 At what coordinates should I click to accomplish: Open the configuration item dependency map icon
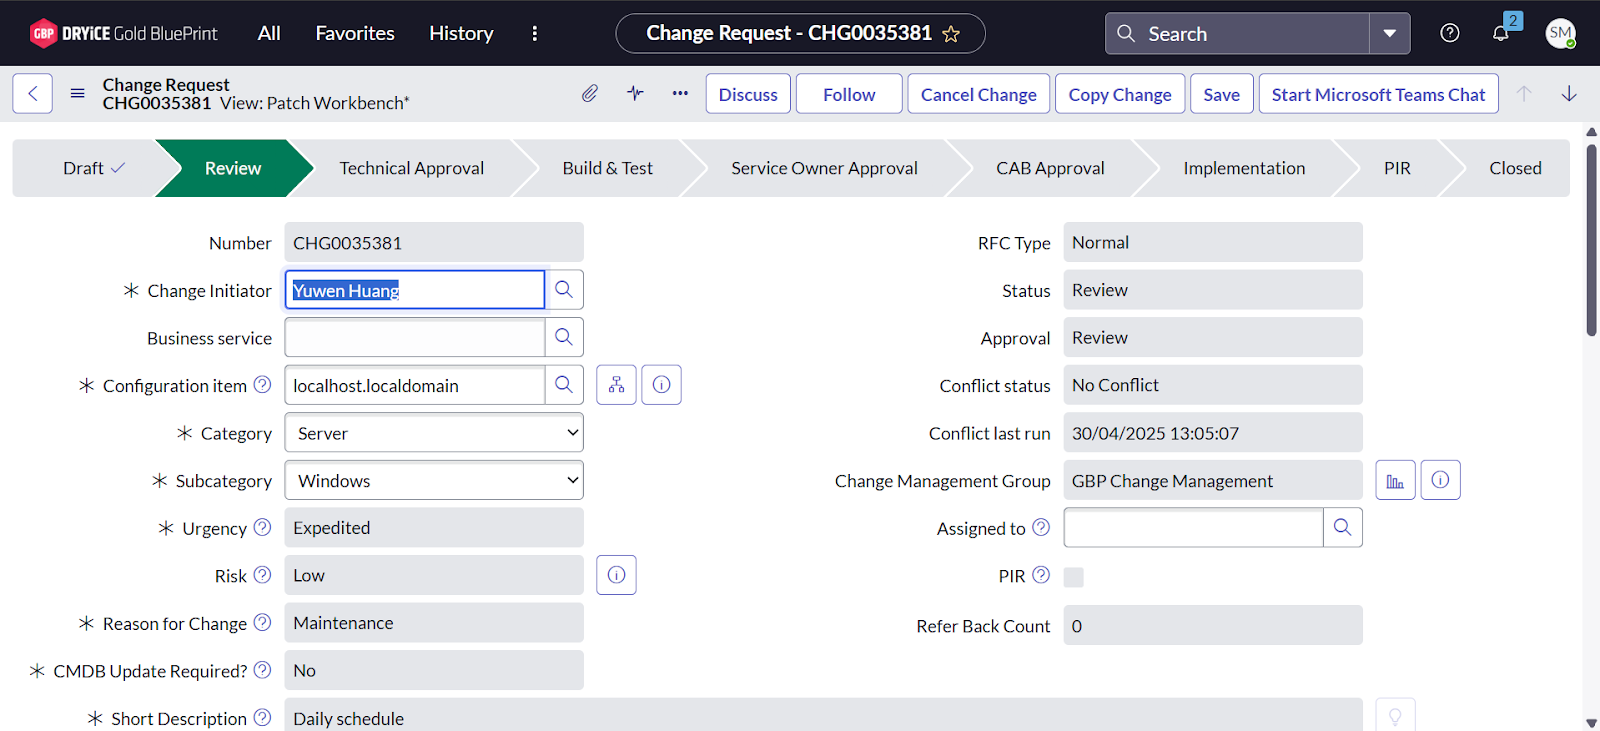(x=616, y=385)
